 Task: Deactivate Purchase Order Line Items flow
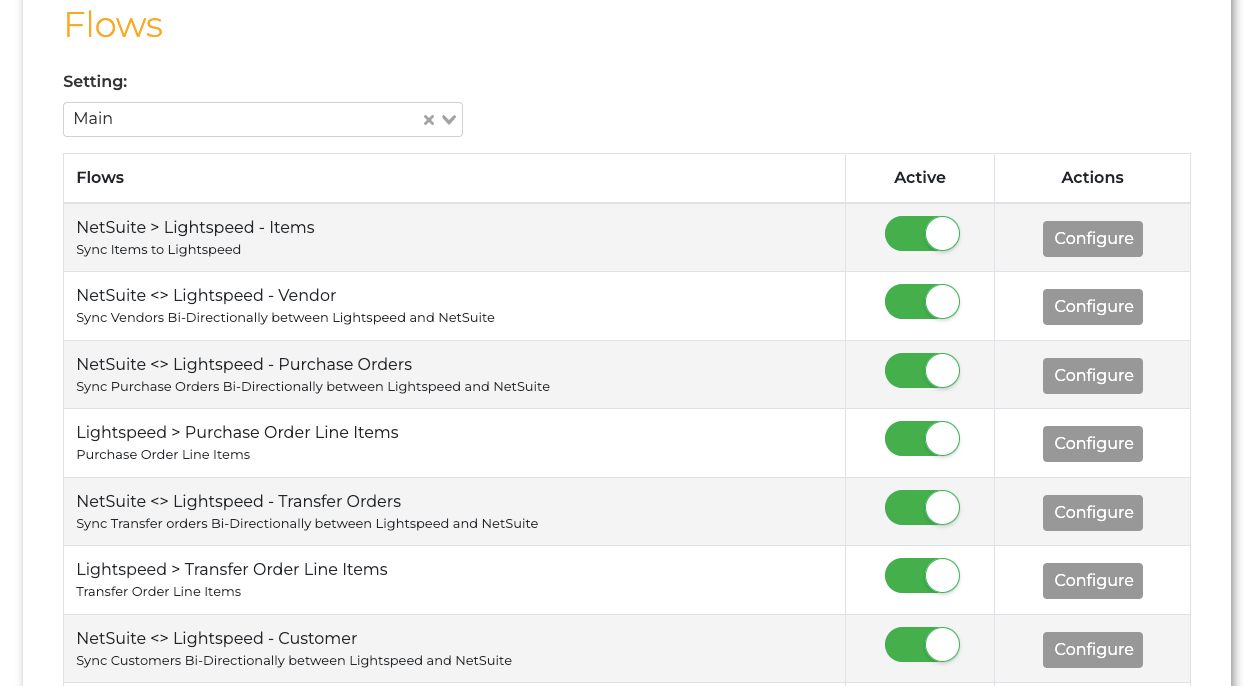coord(921,439)
